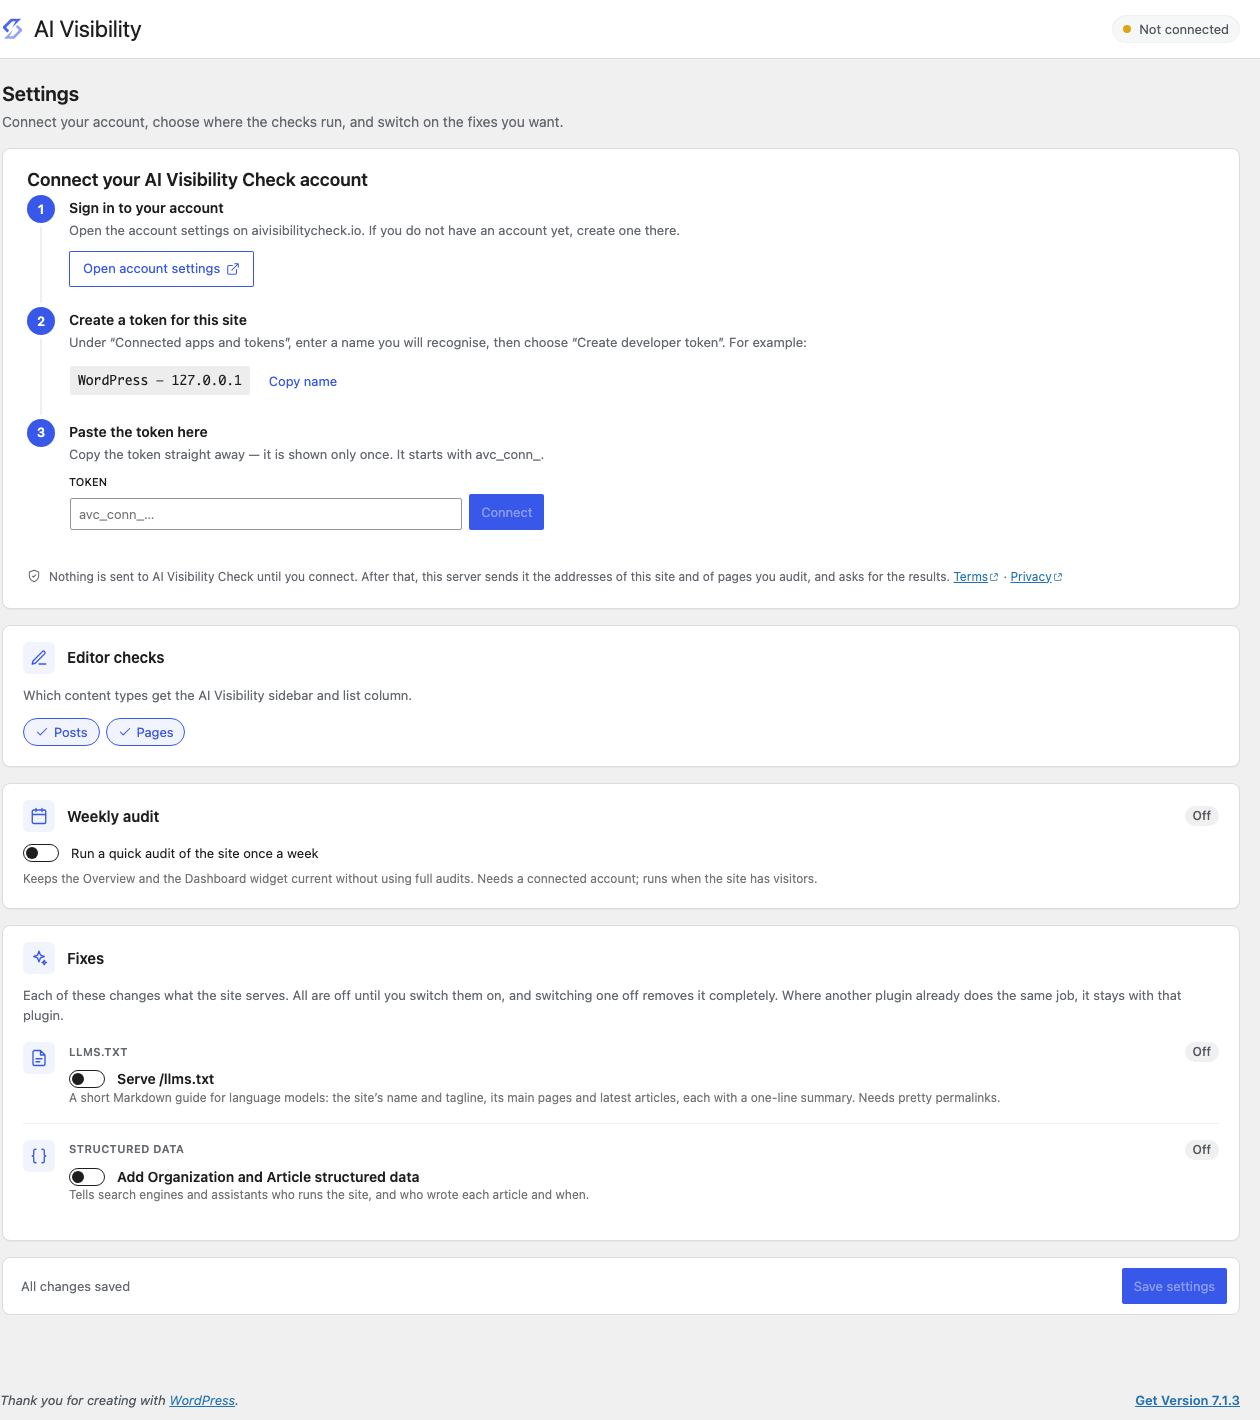Turn on Organization and Article structured data
This screenshot has height=1420, width=1260.
87,1177
